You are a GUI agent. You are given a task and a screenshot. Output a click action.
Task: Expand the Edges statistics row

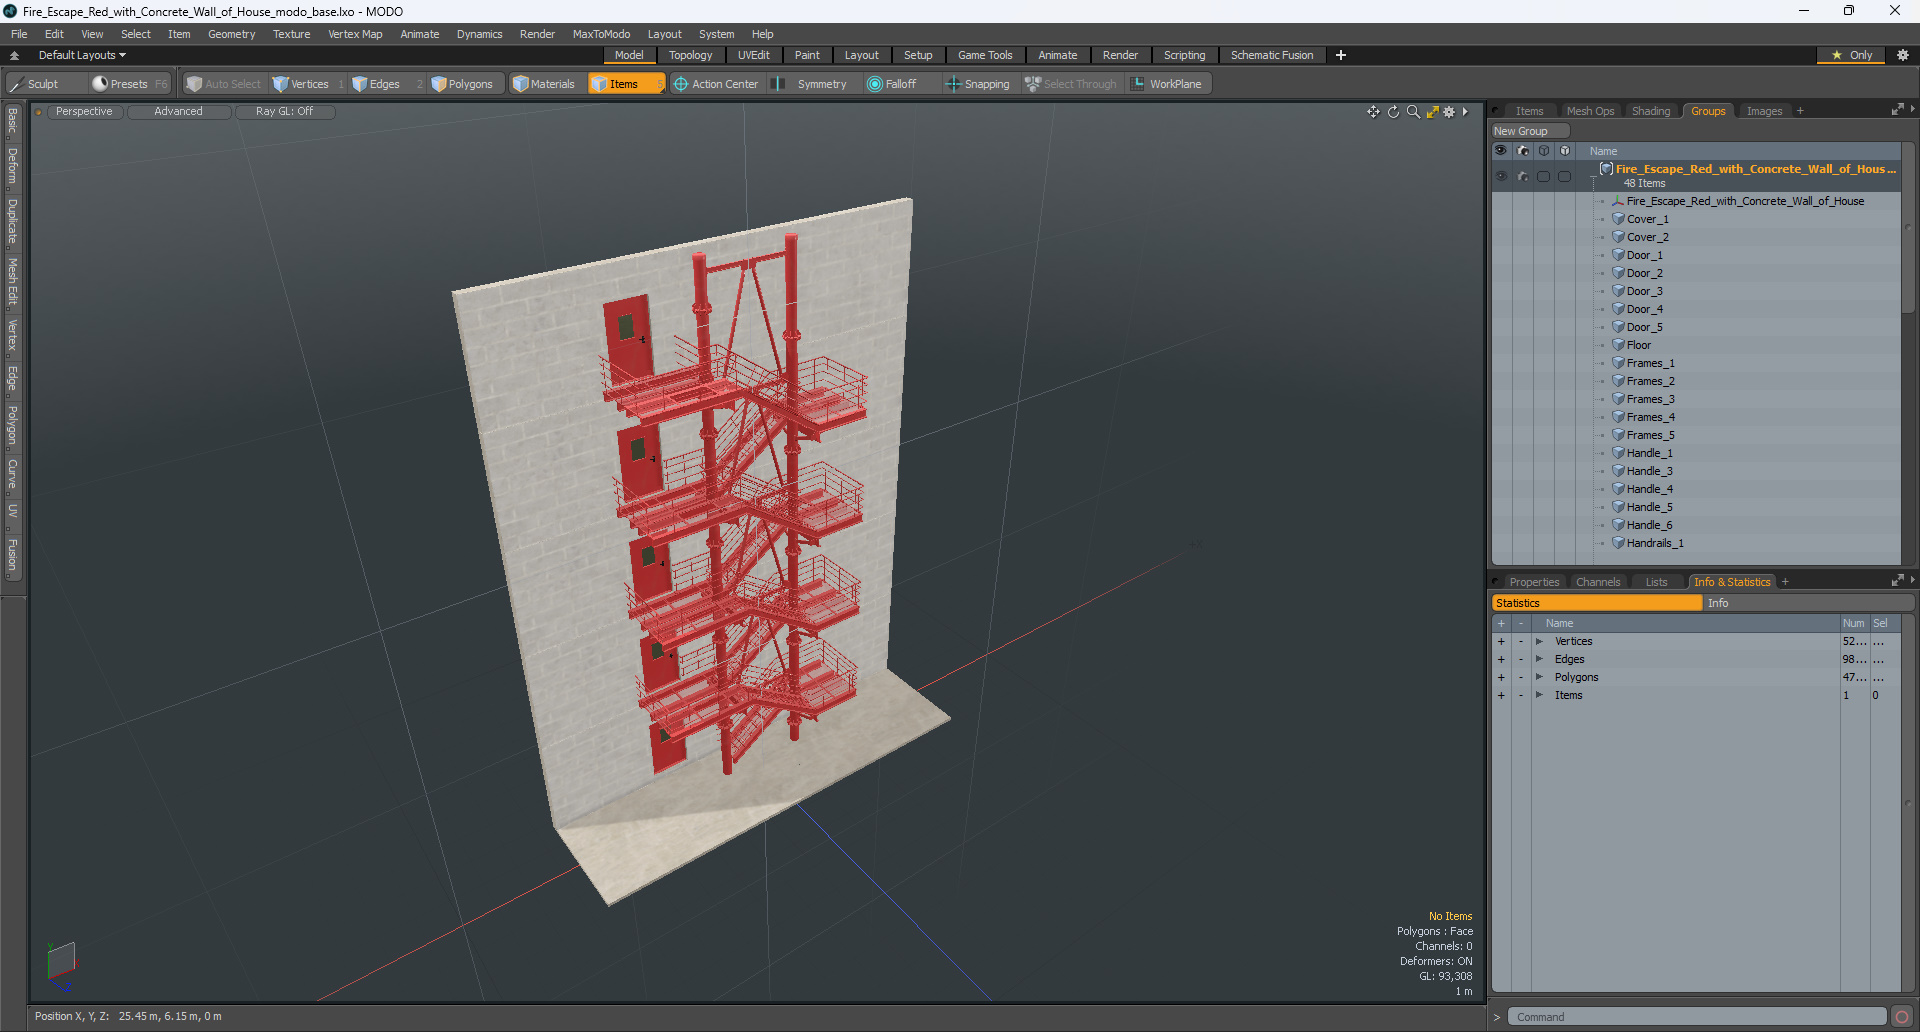coord(1540,659)
